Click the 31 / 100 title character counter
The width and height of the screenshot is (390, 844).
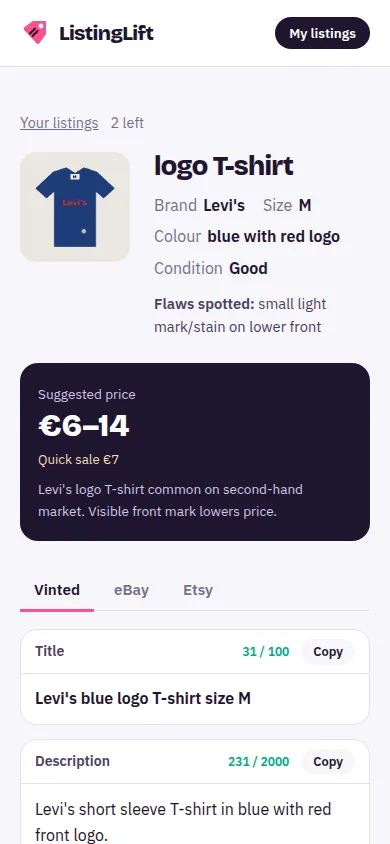266,652
